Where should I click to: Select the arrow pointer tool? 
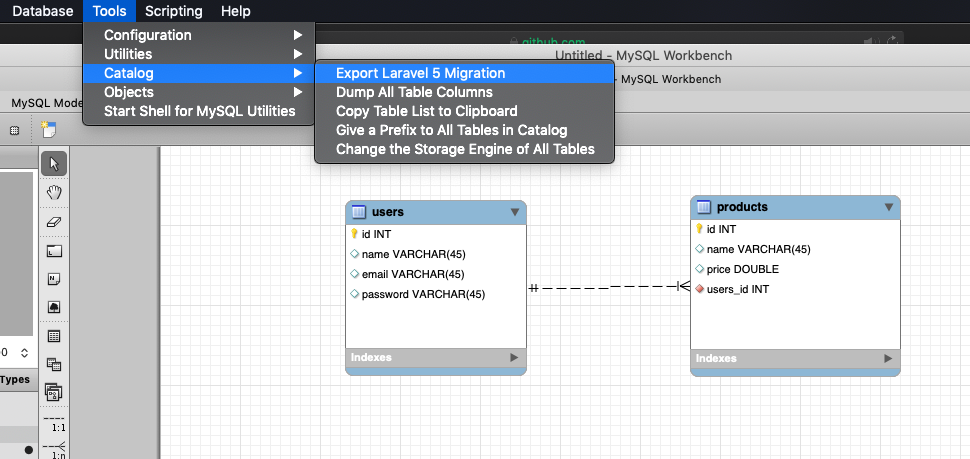(54, 164)
